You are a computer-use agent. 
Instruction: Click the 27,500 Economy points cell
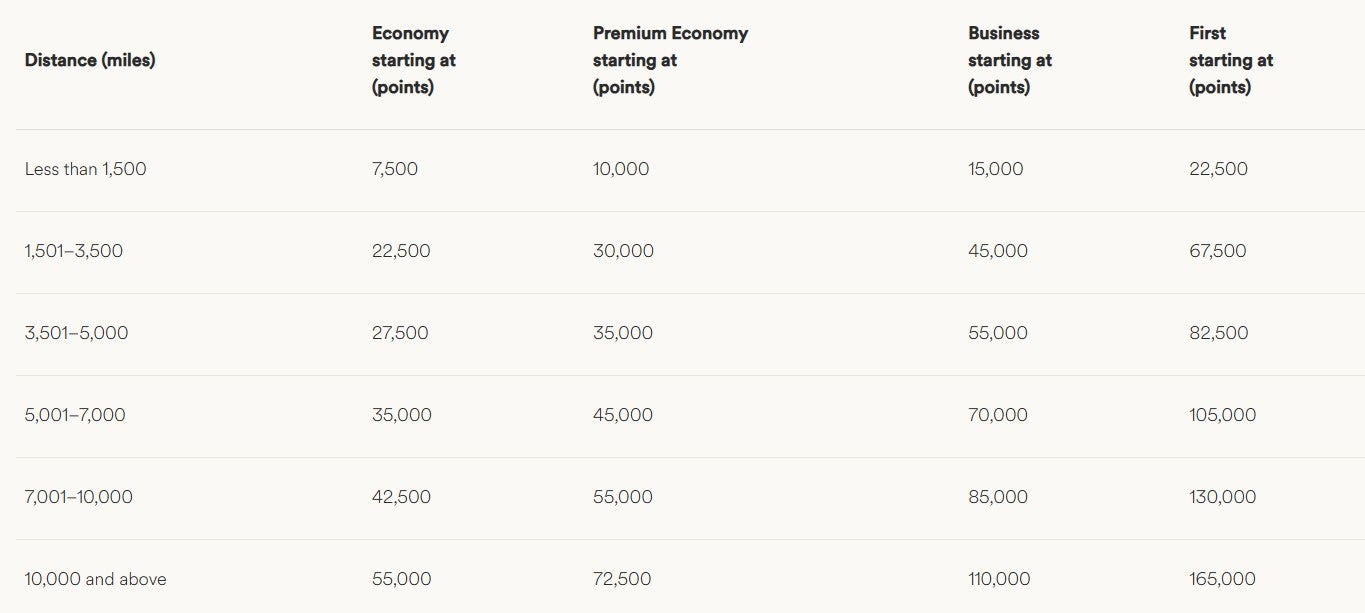pyautogui.click(x=400, y=333)
